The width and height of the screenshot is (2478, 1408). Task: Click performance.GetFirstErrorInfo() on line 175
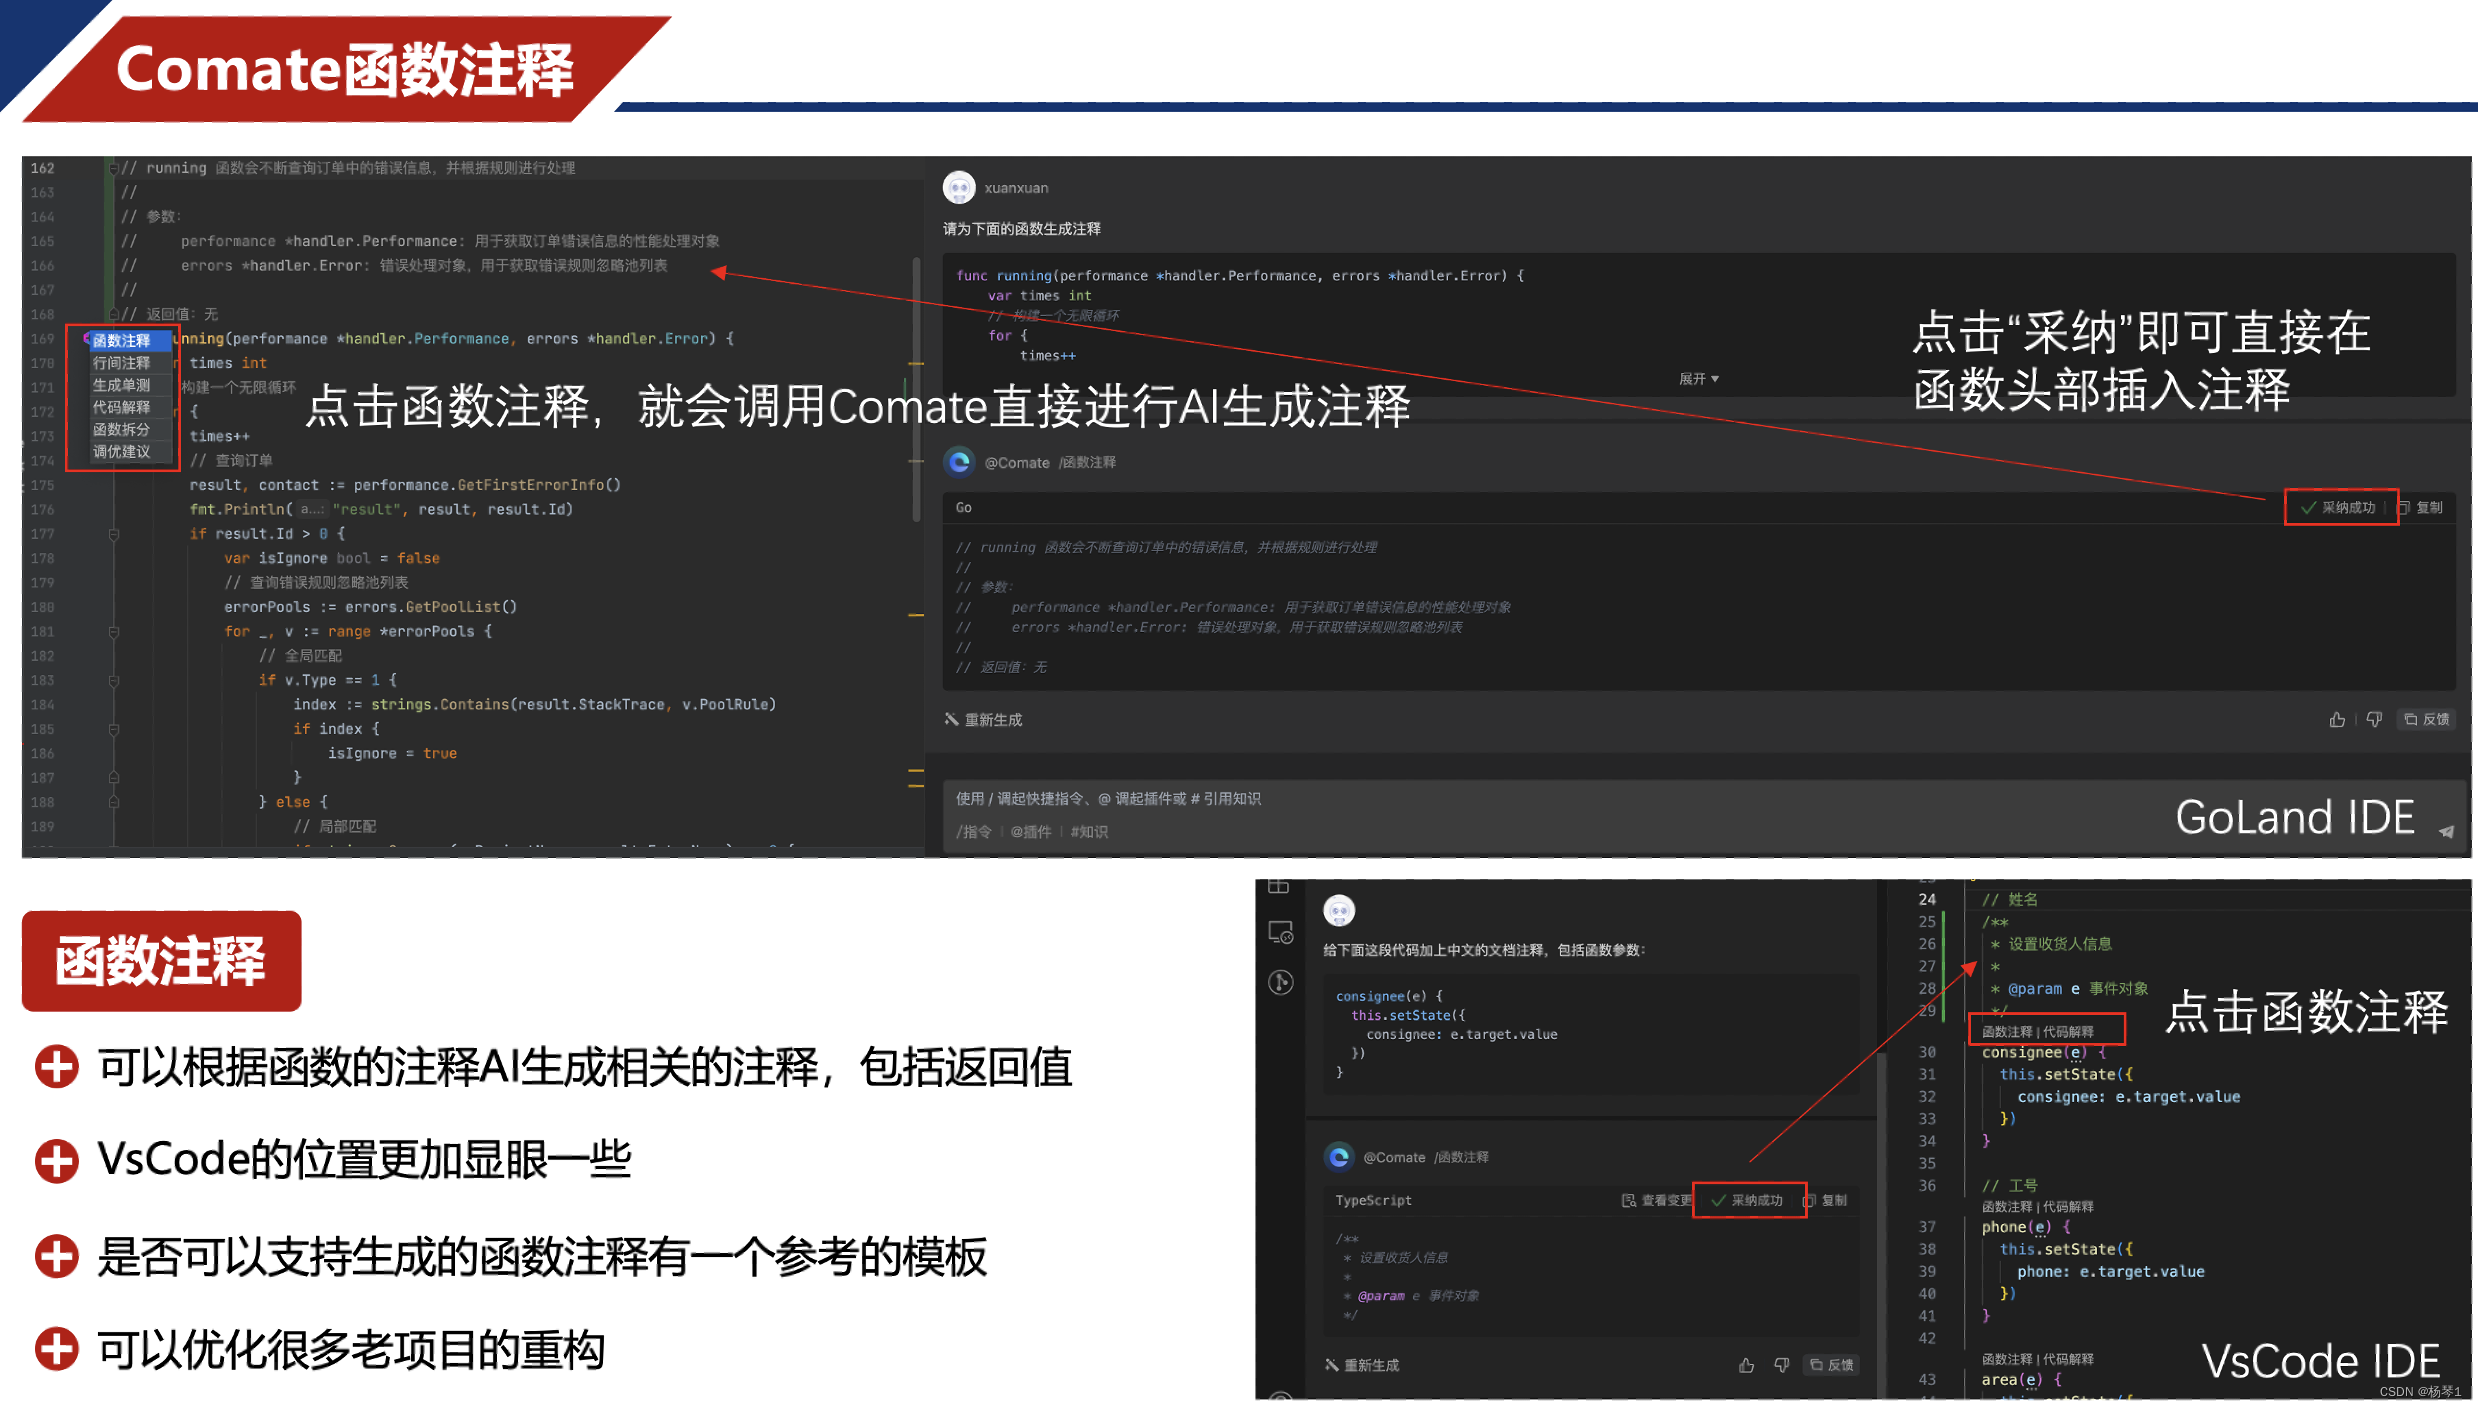coord(487,485)
